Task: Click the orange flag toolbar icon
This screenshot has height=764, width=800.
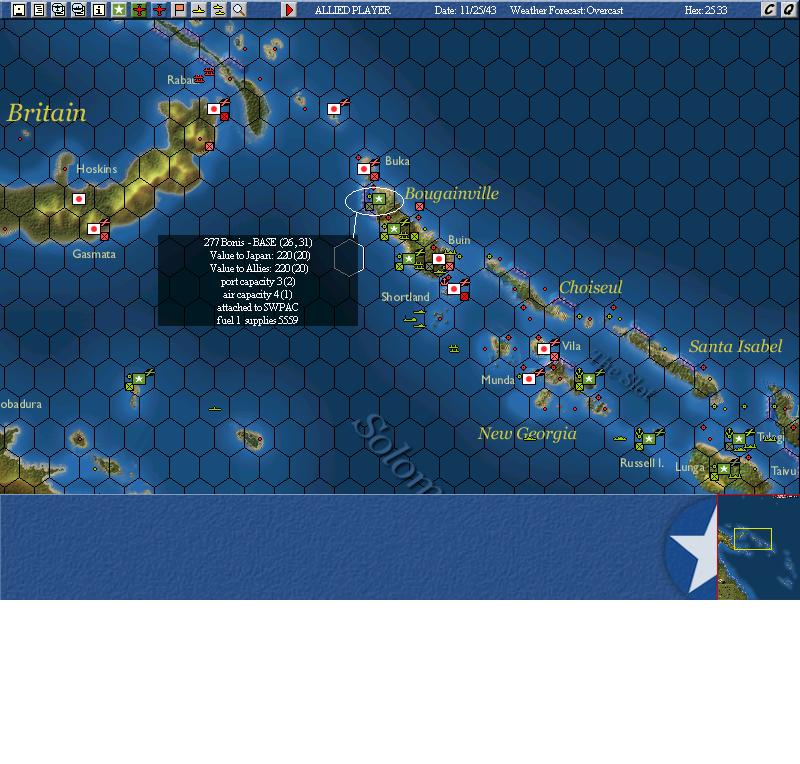Action: (x=179, y=9)
